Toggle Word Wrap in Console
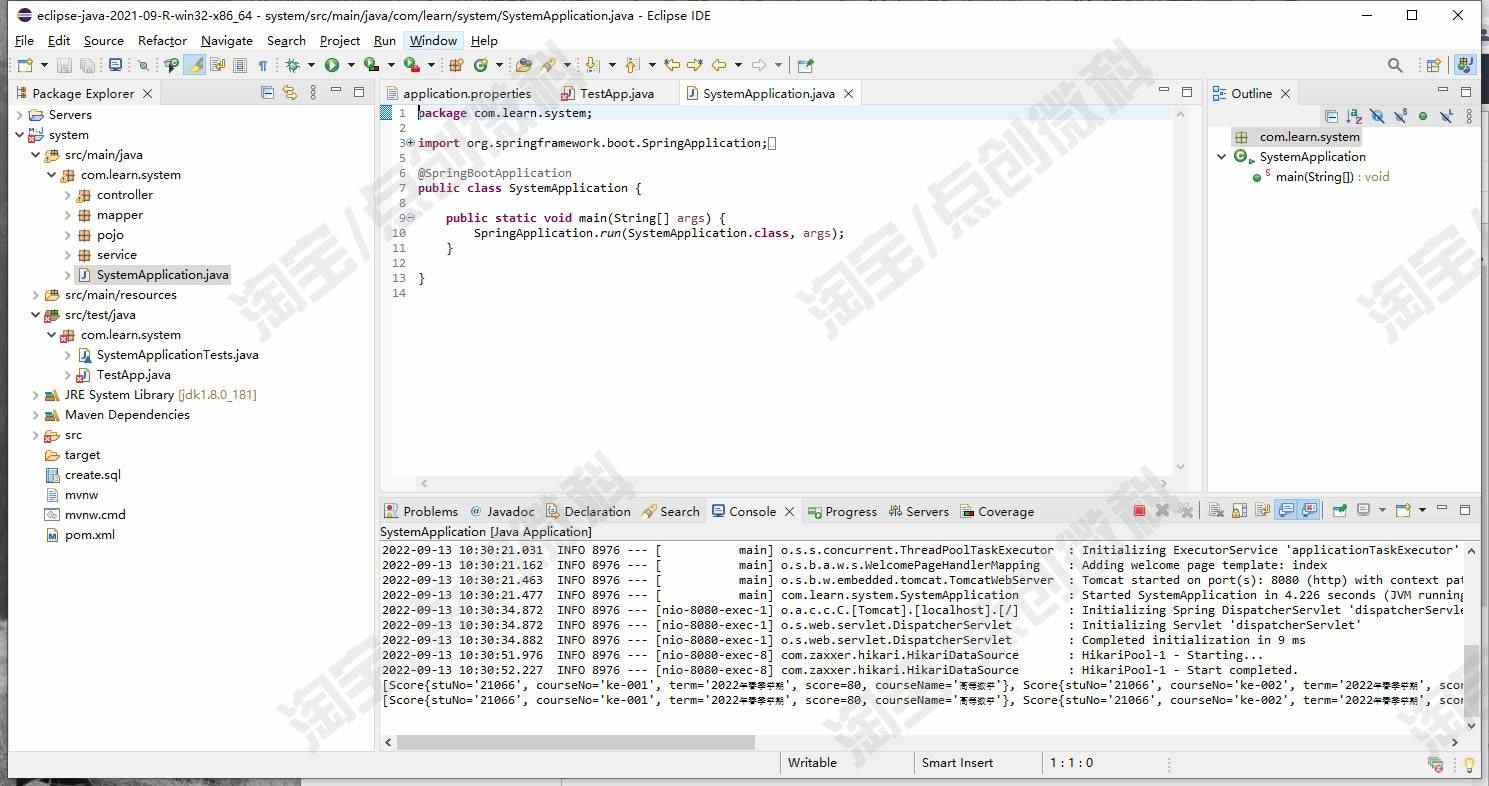Image resolution: width=1489 pixels, height=786 pixels. point(1263,511)
